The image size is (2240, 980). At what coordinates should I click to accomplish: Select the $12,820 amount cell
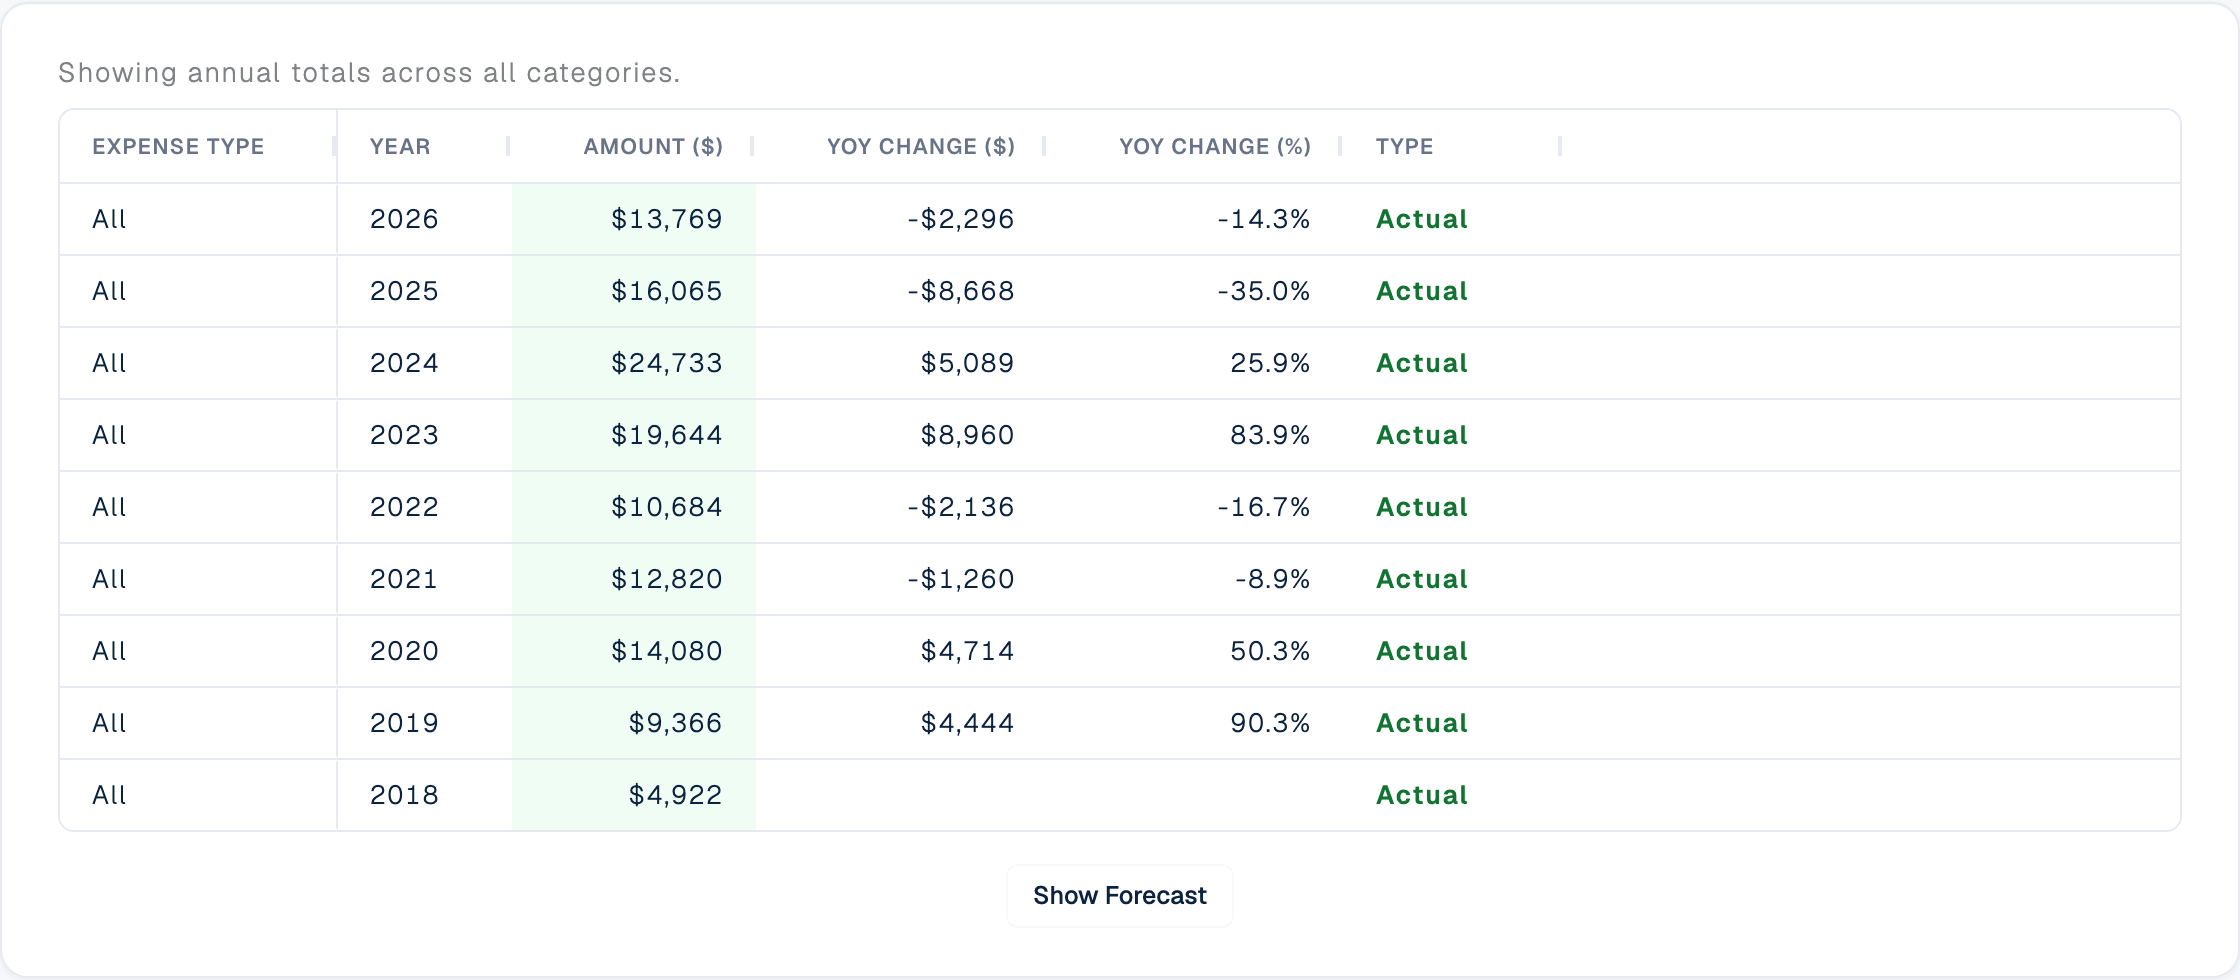pos(634,579)
